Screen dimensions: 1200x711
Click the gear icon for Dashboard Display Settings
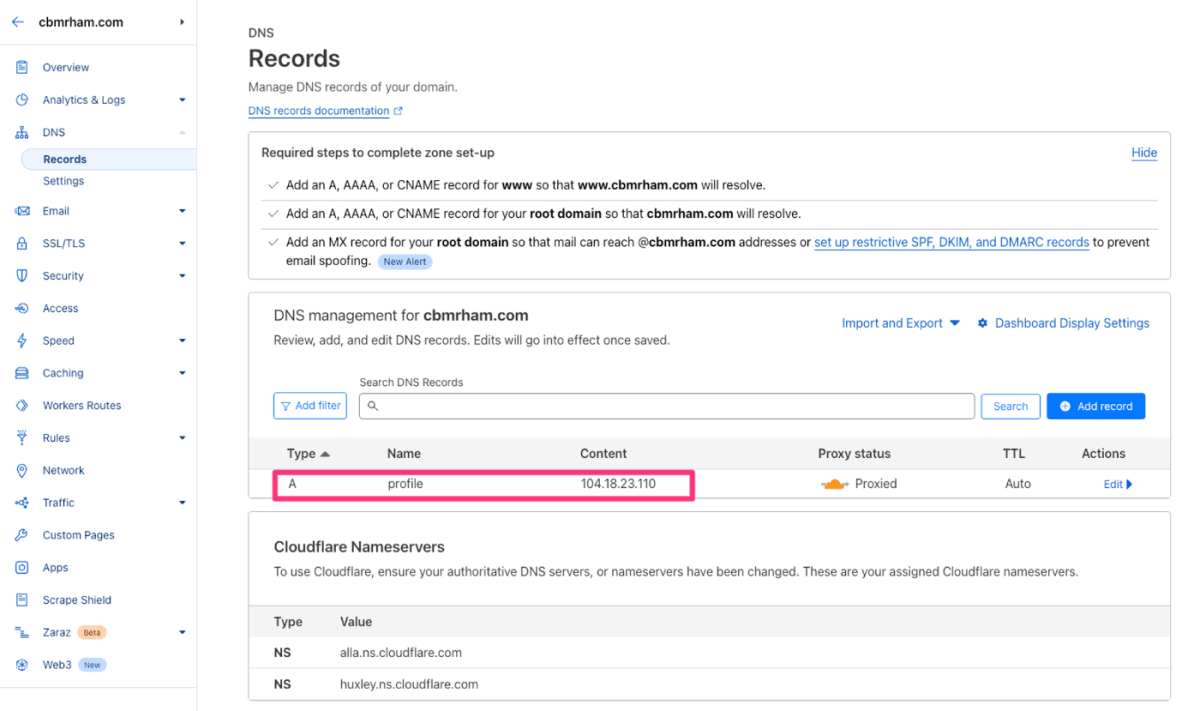point(983,323)
